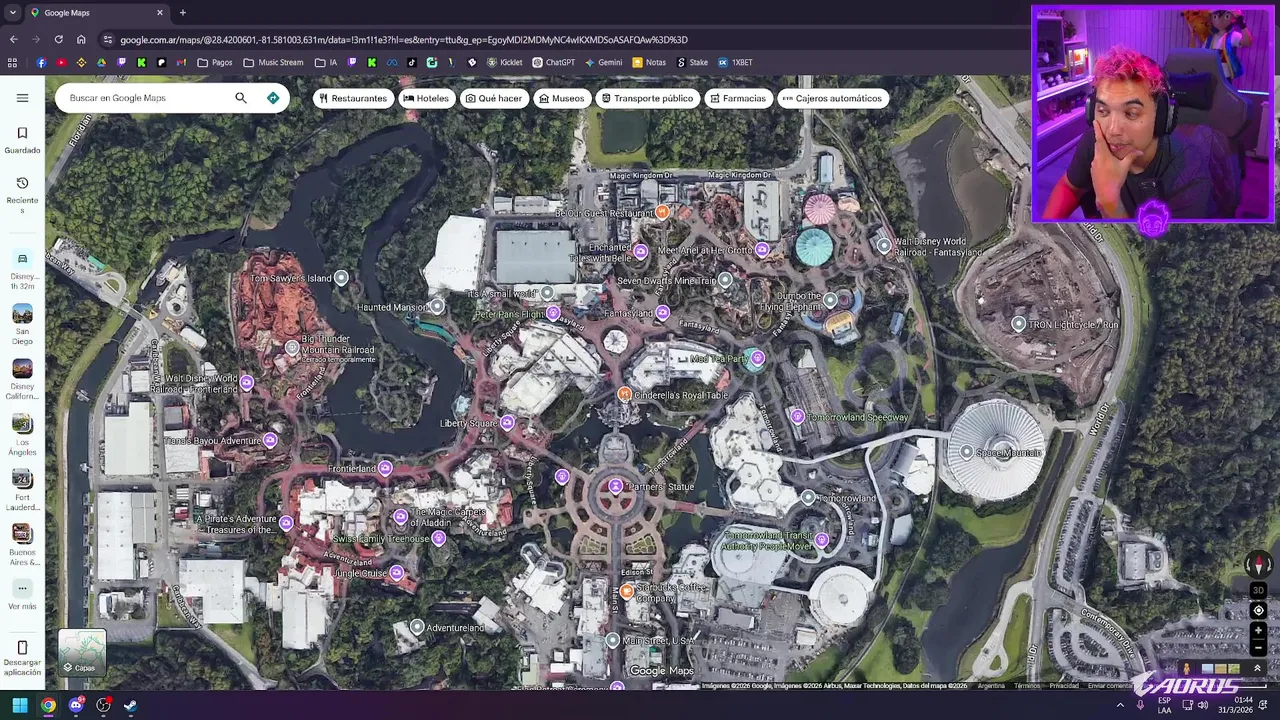Open the Términos footer link
The height and width of the screenshot is (720, 1280).
pyautogui.click(x=1027, y=686)
